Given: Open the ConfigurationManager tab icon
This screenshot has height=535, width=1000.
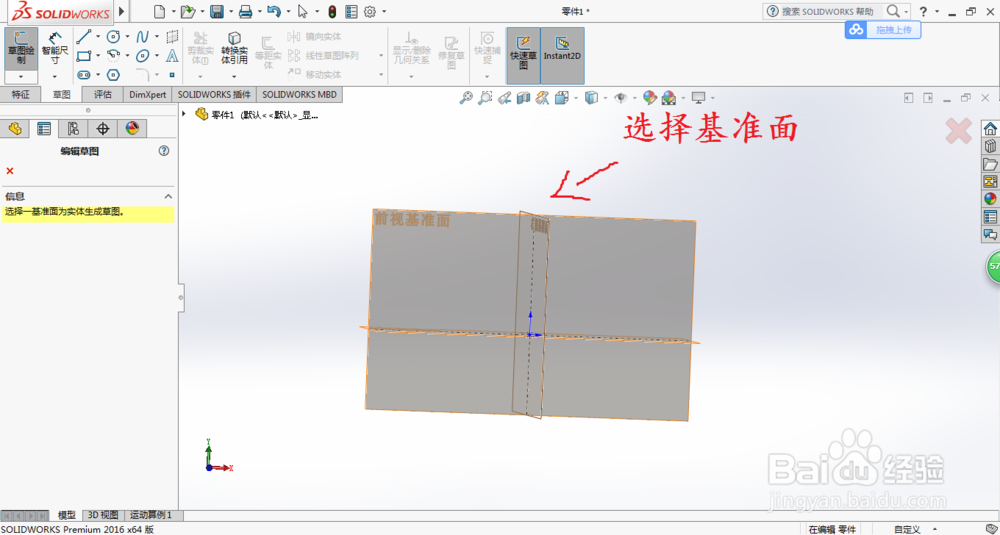Looking at the screenshot, I should [x=73, y=129].
